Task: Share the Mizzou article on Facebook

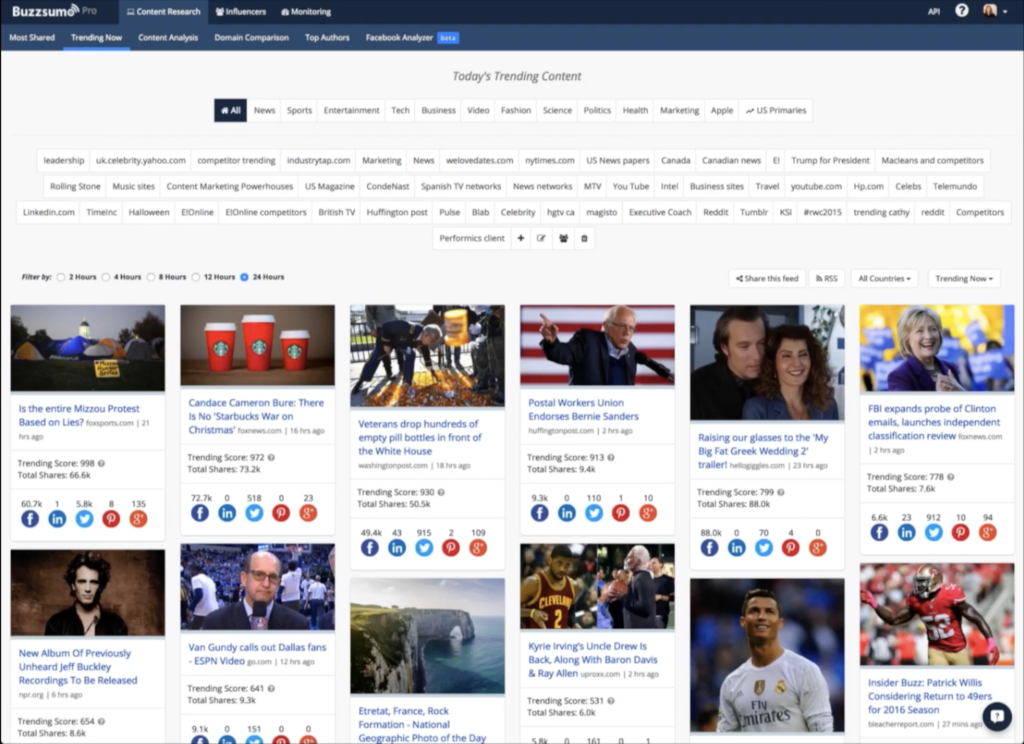Action: [x=30, y=518]
